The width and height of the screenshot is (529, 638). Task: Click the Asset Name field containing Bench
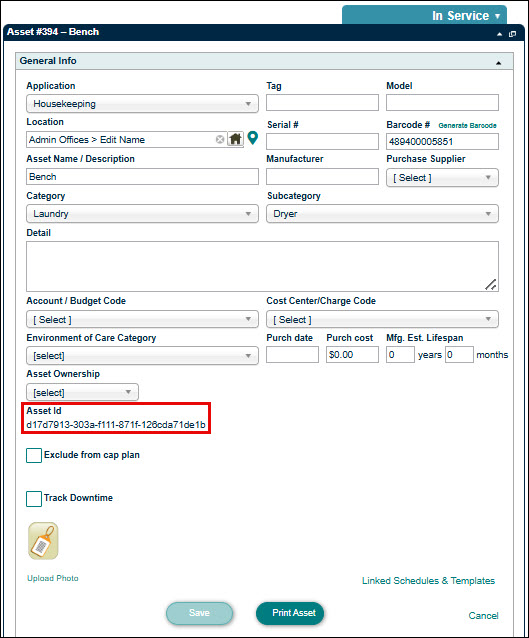[142, 177]
